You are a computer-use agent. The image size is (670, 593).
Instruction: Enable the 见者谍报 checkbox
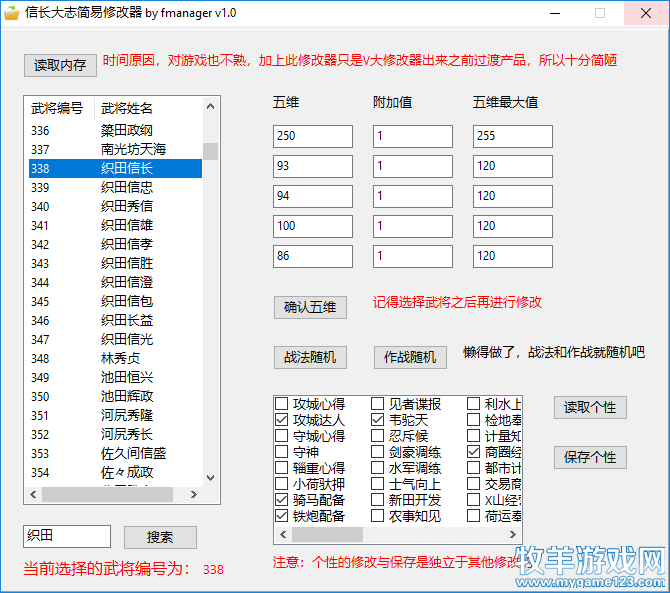point(377,404)
